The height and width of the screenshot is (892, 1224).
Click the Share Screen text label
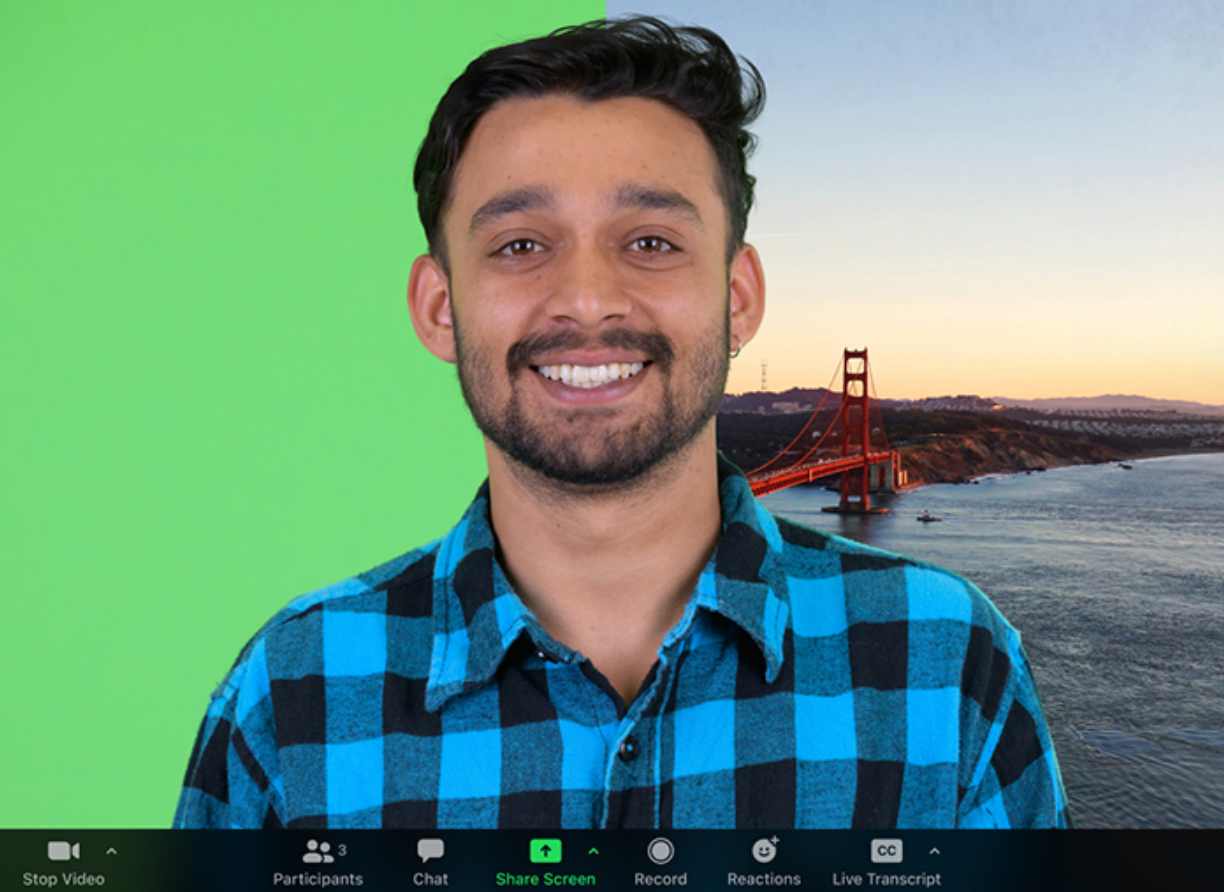(x=546, y=878)
